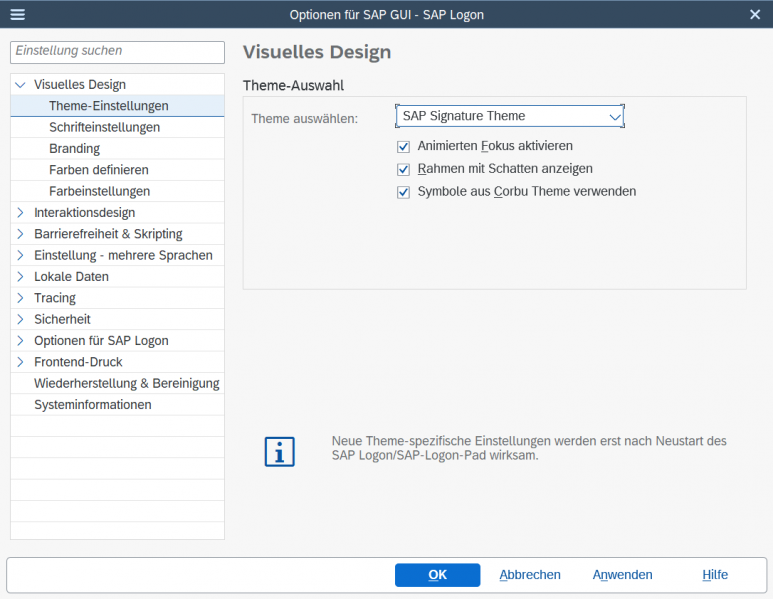Click the Animierten Fokus aktivieren label text
Screen dimensions: 773x599
pos(495,146)
